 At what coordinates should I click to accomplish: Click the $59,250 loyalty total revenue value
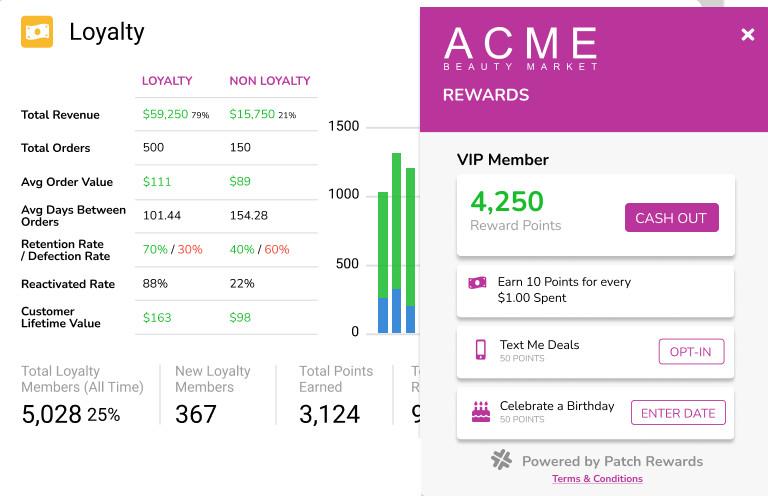tap(165, 114)
